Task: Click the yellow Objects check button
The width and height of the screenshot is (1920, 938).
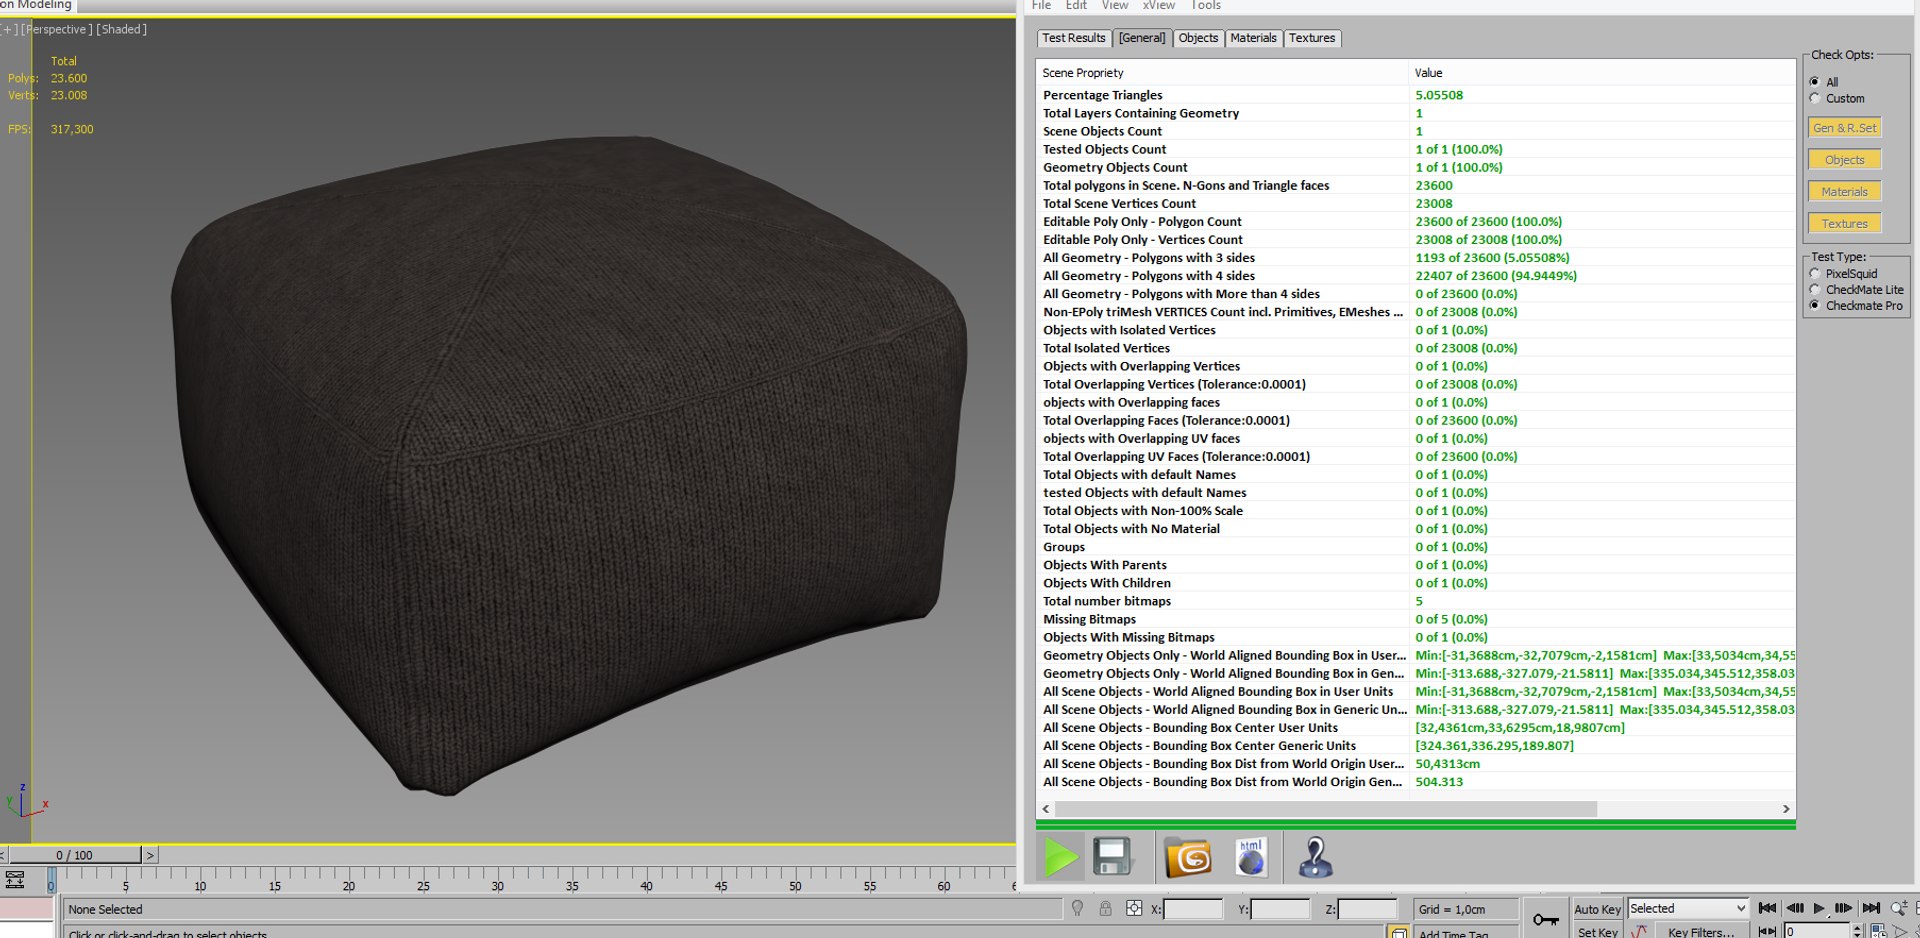Action: [x=1845, y=160]
